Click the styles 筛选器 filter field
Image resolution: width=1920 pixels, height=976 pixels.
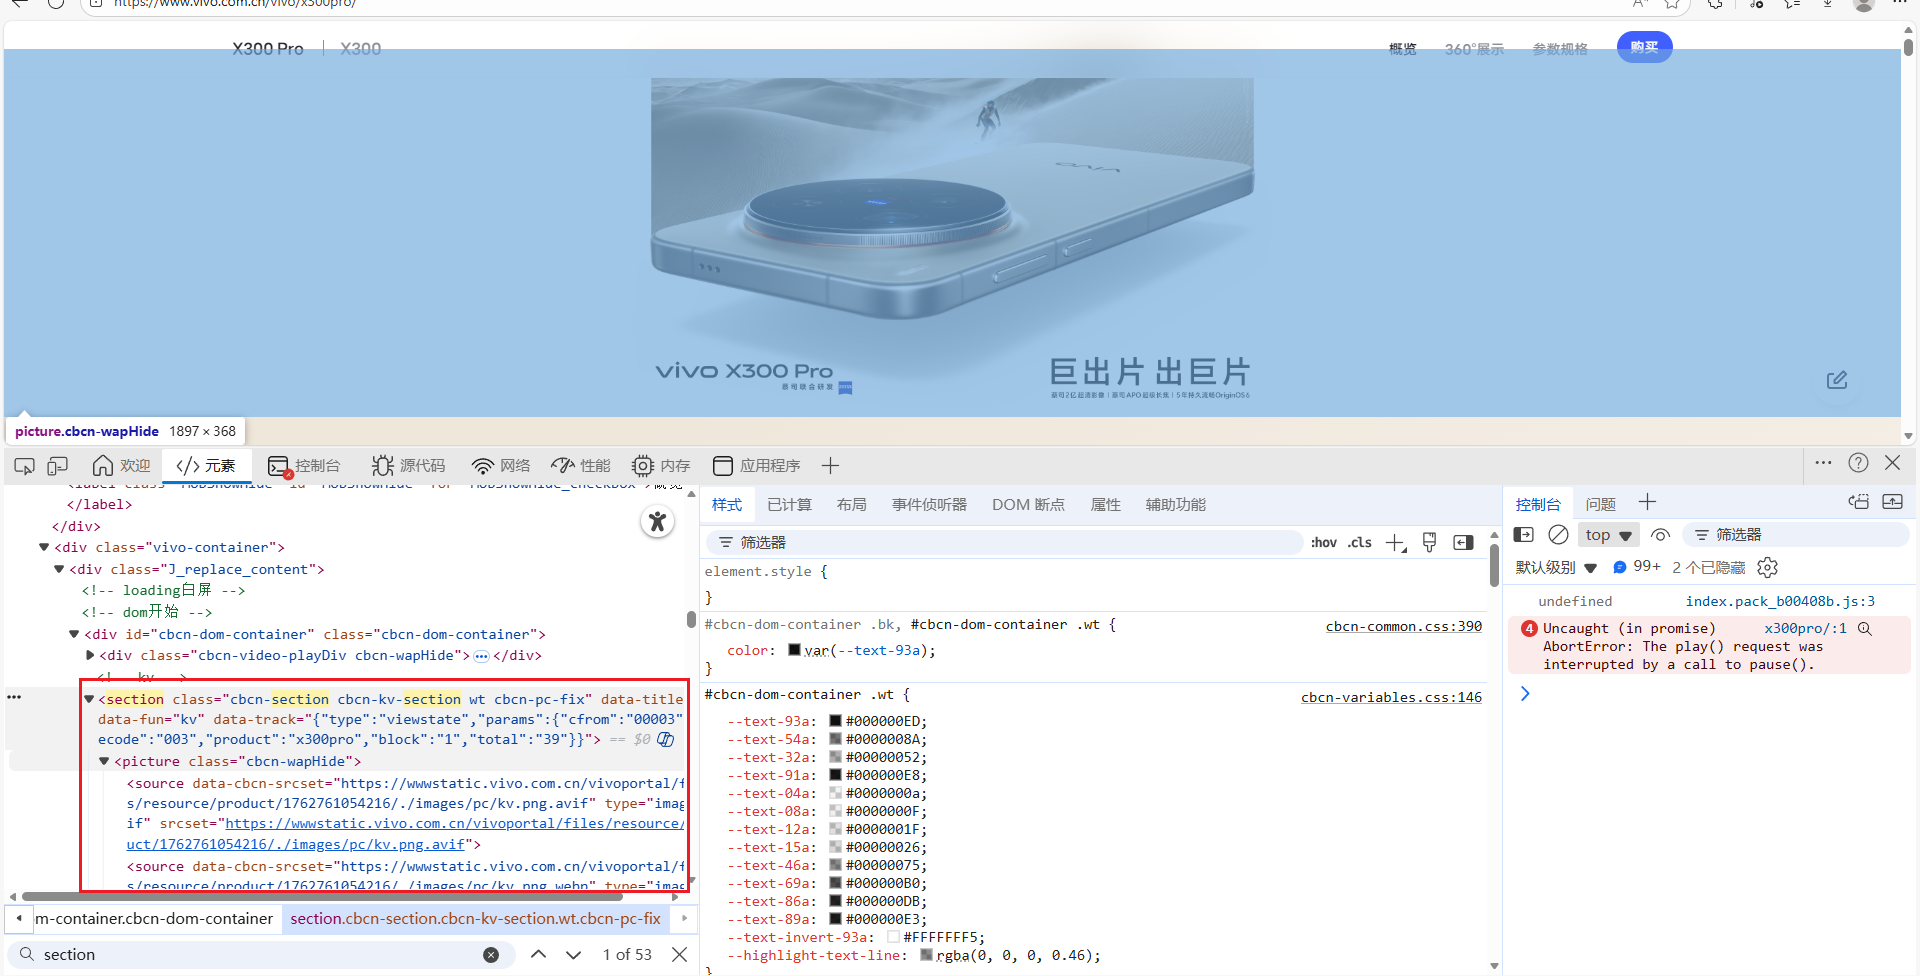(1005, 542)
